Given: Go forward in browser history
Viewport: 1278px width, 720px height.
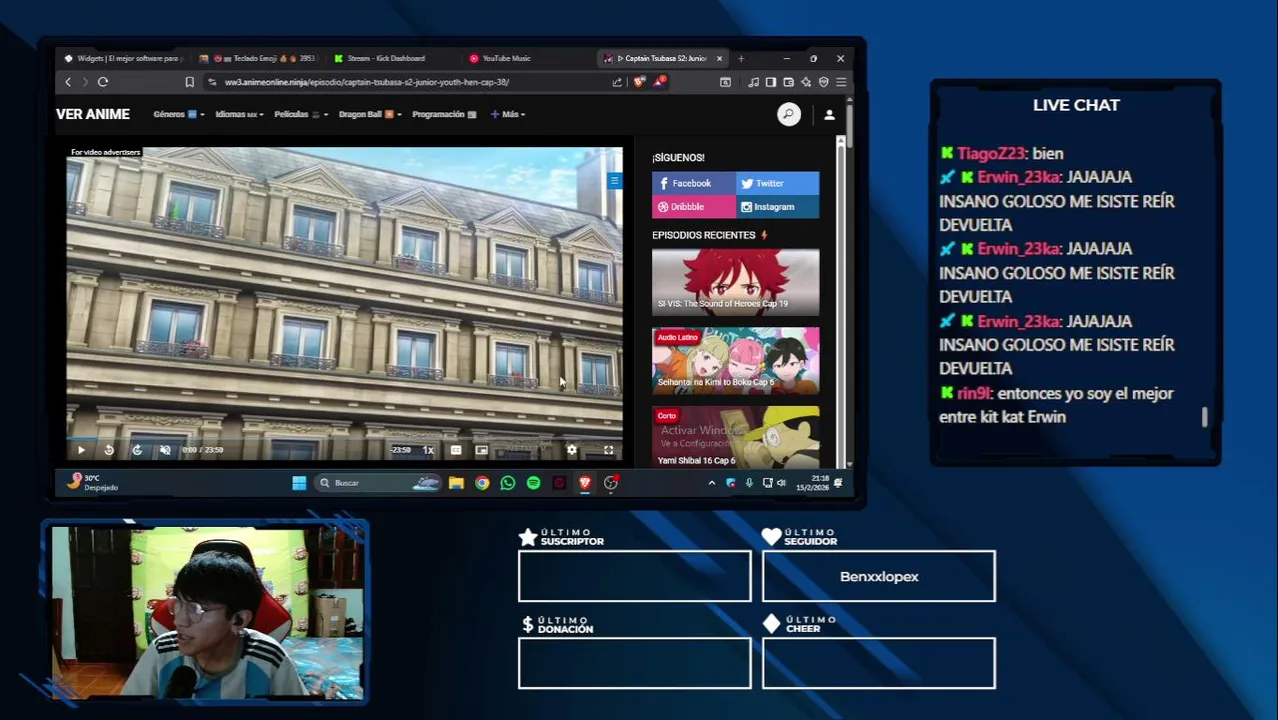Looking at the screenshot, I should point(85,82).
